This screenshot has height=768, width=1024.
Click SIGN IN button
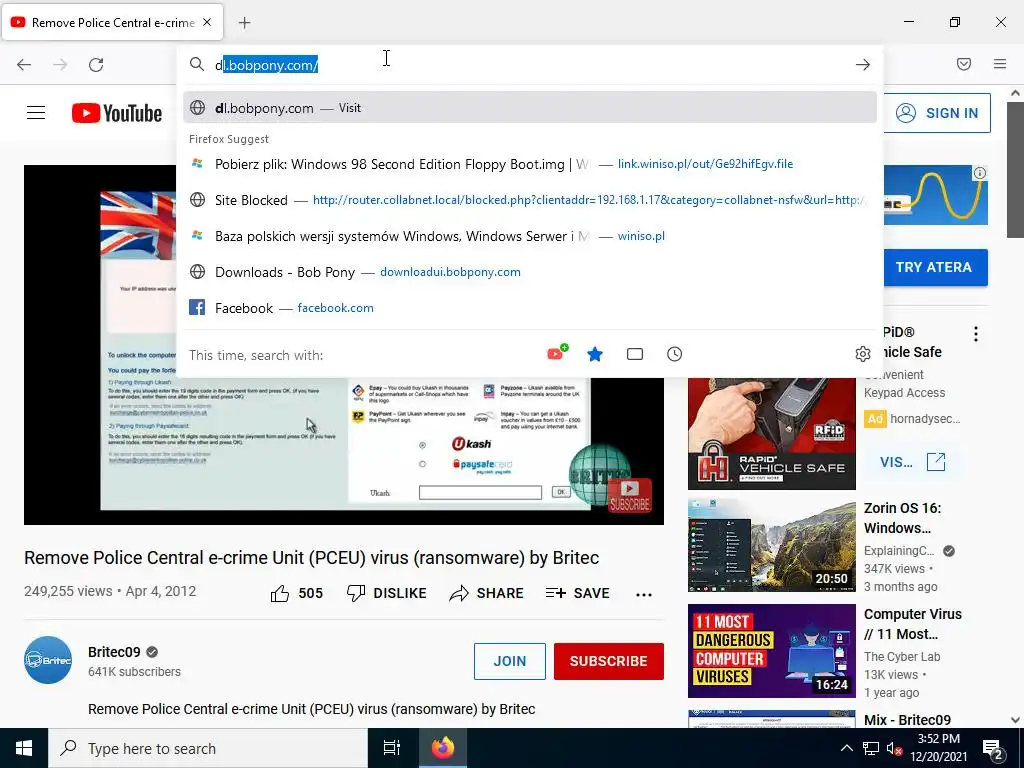pos(937,113)
